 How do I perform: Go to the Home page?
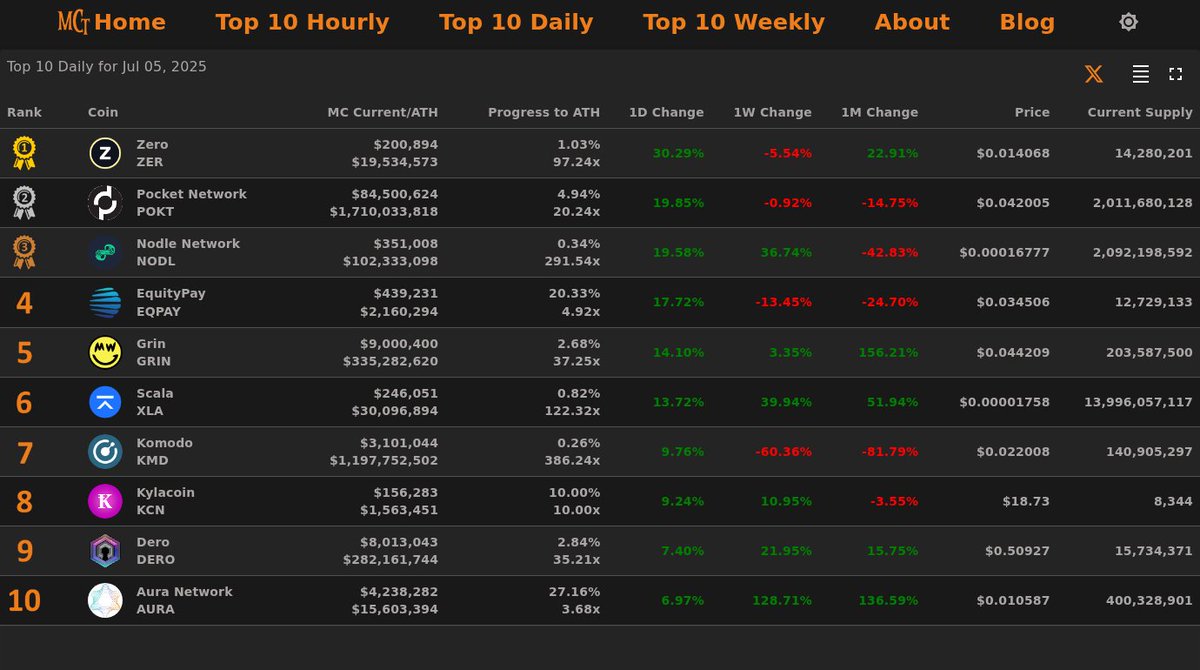130,22
